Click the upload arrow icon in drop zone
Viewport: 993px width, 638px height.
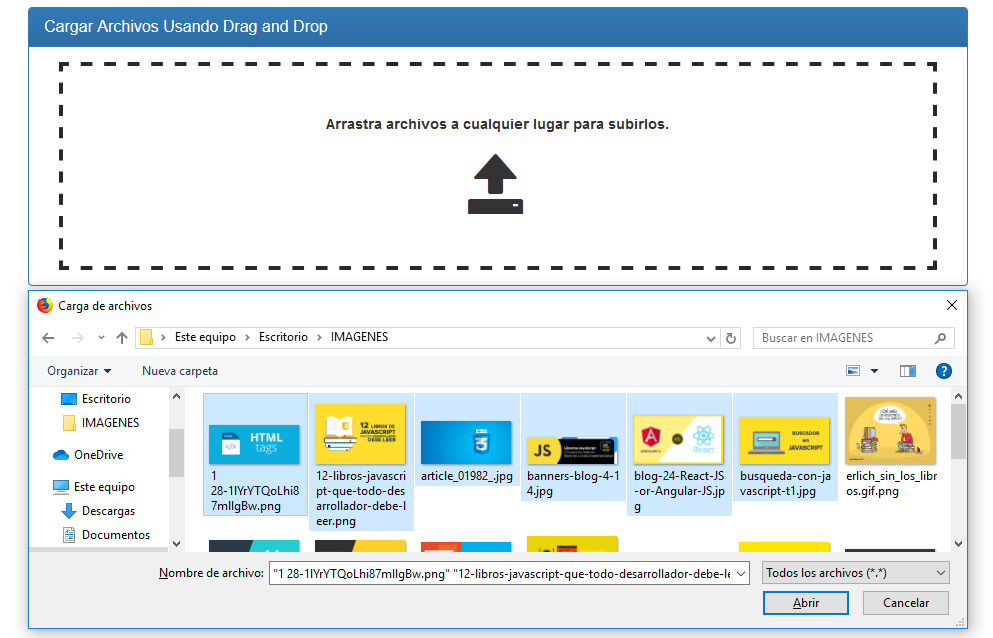pos(495,184)
